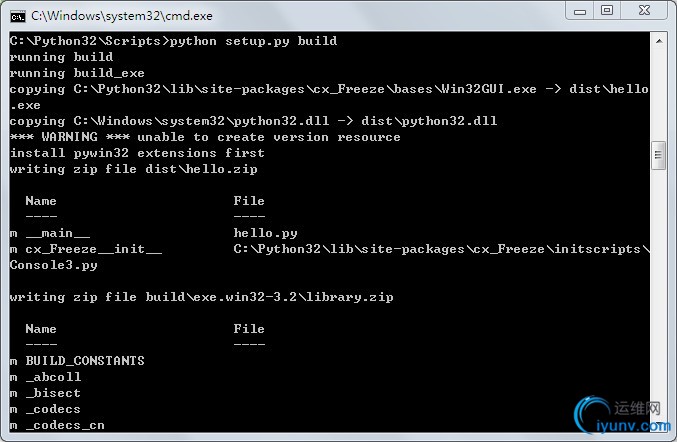Image resolution: width=677 pixels, height=442 pixels.
Task: Click the _codecs_cn module line
Action: 57,425
